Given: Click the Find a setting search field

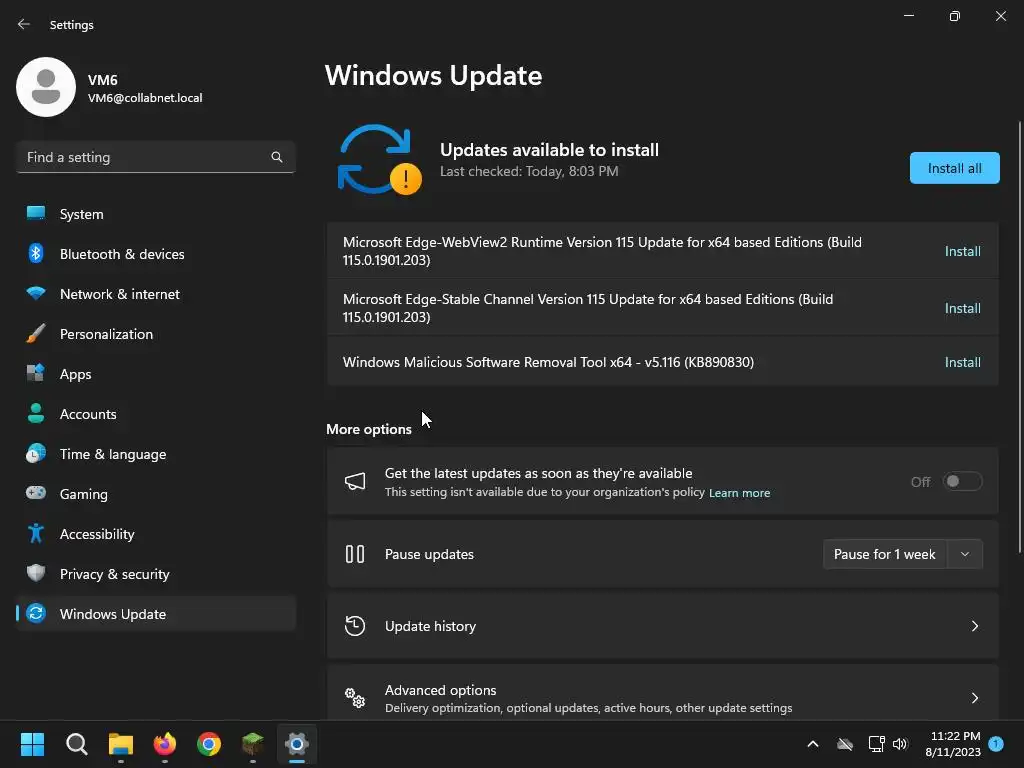Looking at the screenshot, I should (x=156, y=157).
